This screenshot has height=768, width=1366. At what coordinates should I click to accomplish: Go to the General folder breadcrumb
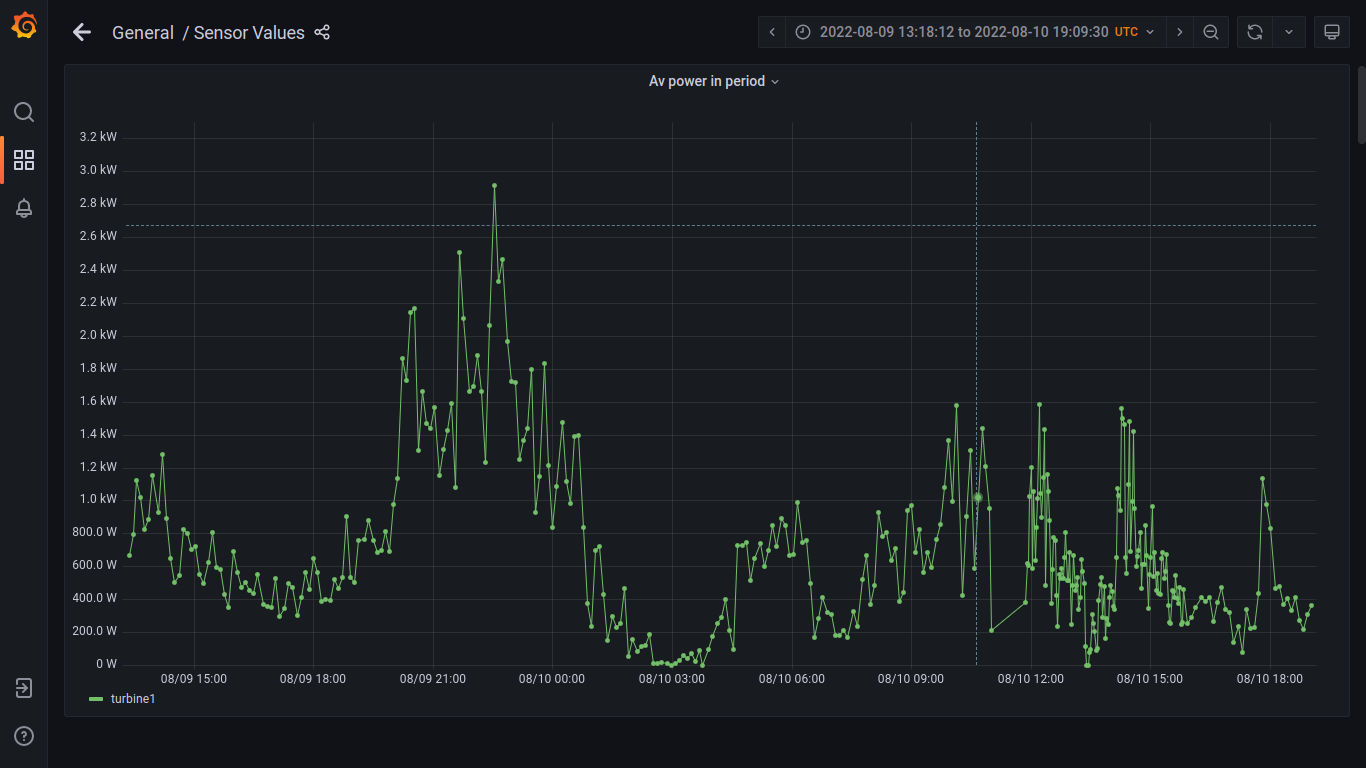pos(143,33)
